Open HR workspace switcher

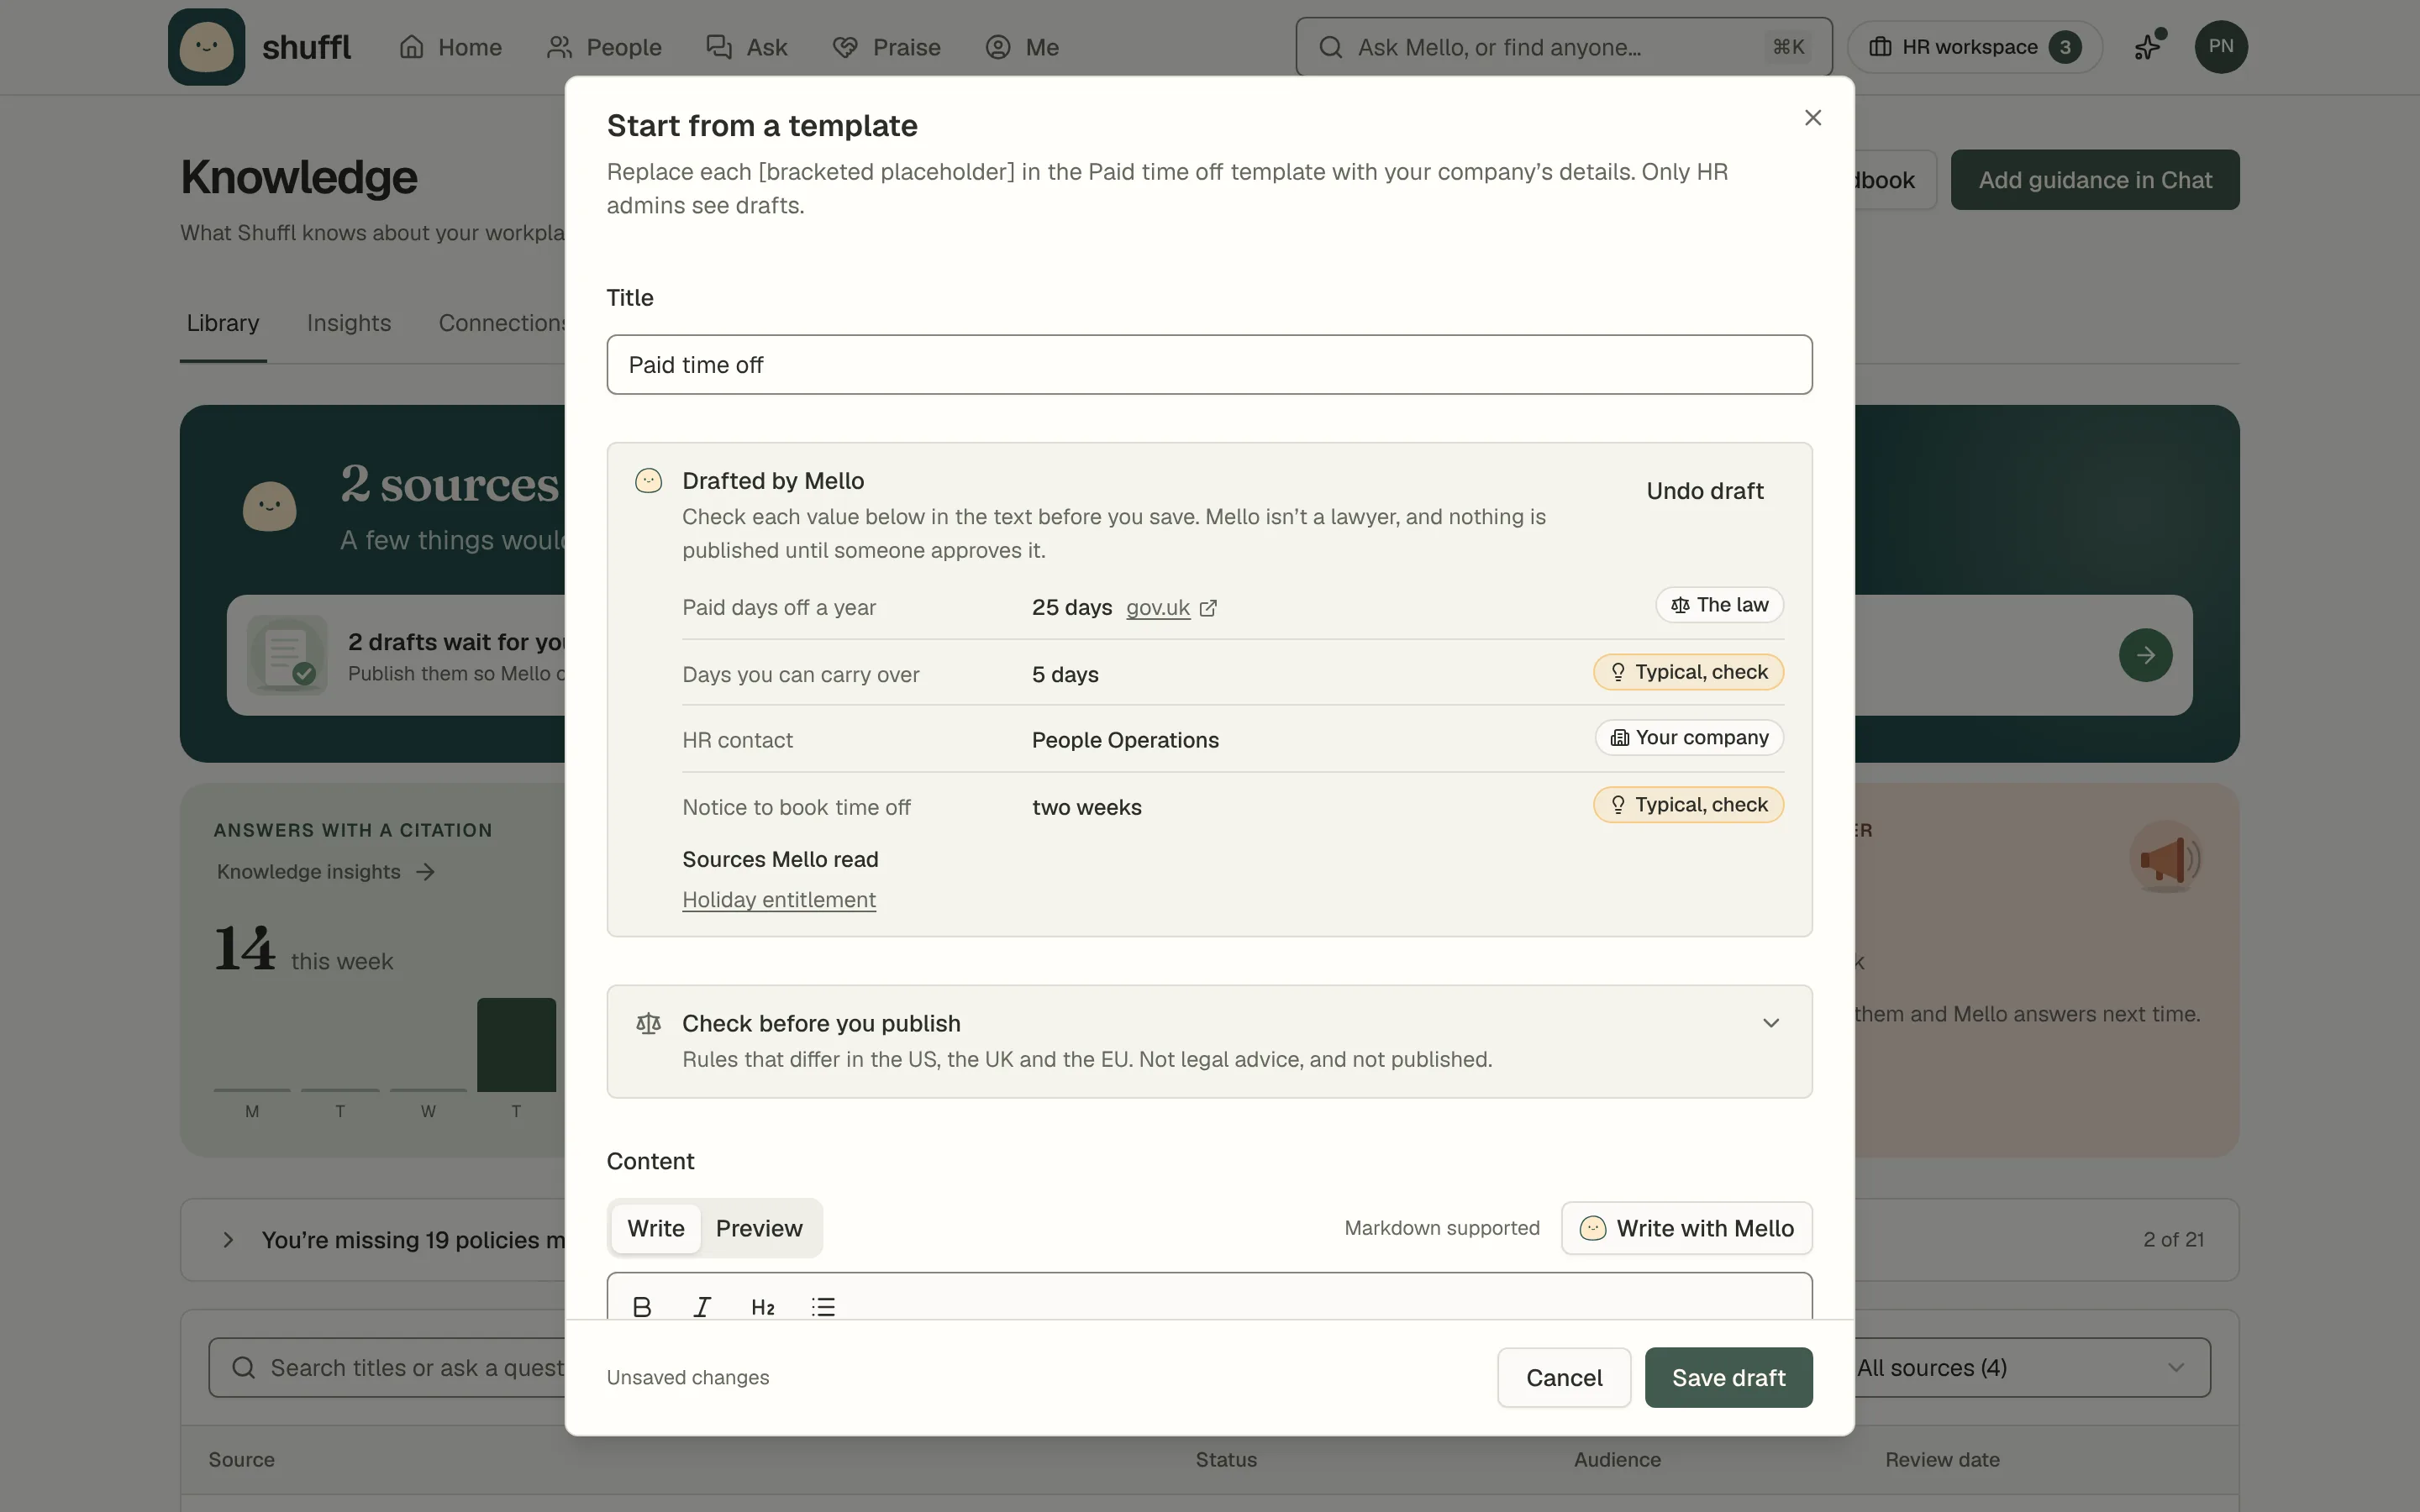pyautogui.click(x=1975, y=47)
